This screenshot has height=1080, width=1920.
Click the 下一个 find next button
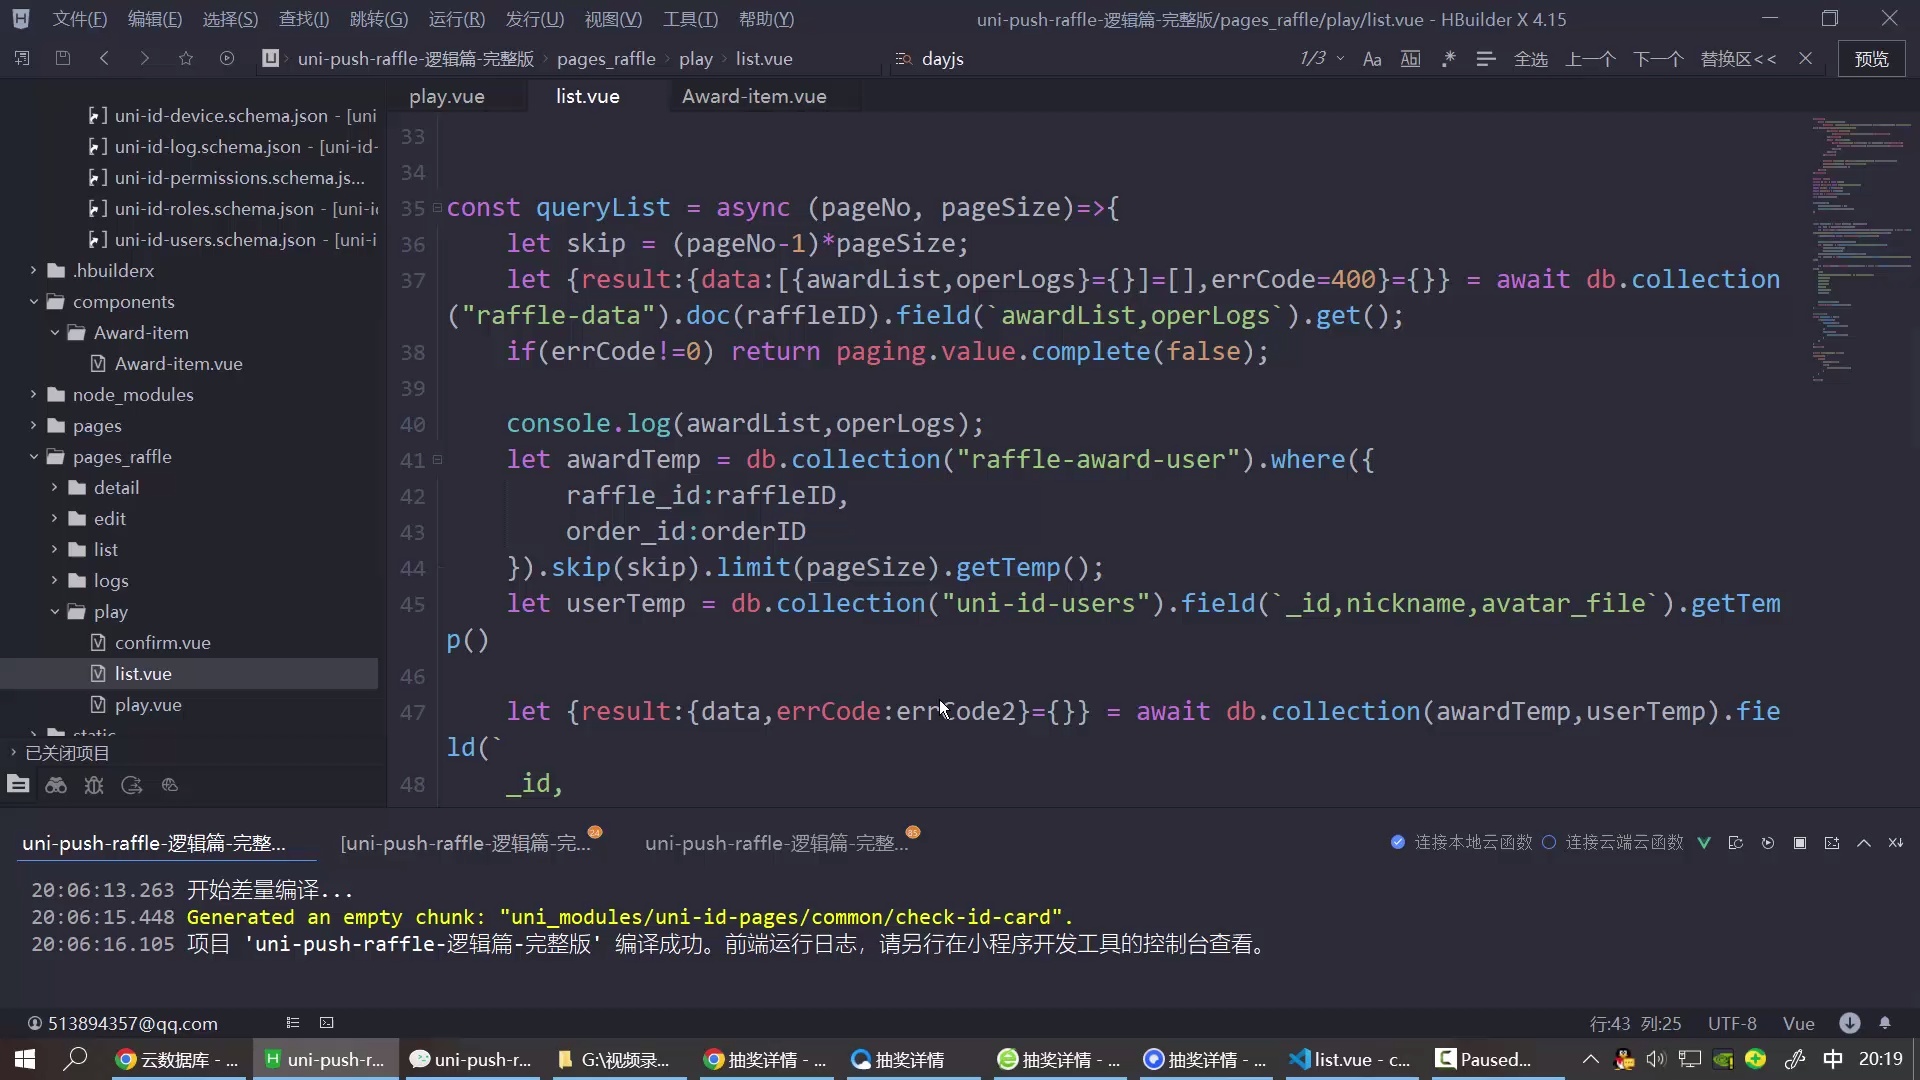tap(1658, 59)
